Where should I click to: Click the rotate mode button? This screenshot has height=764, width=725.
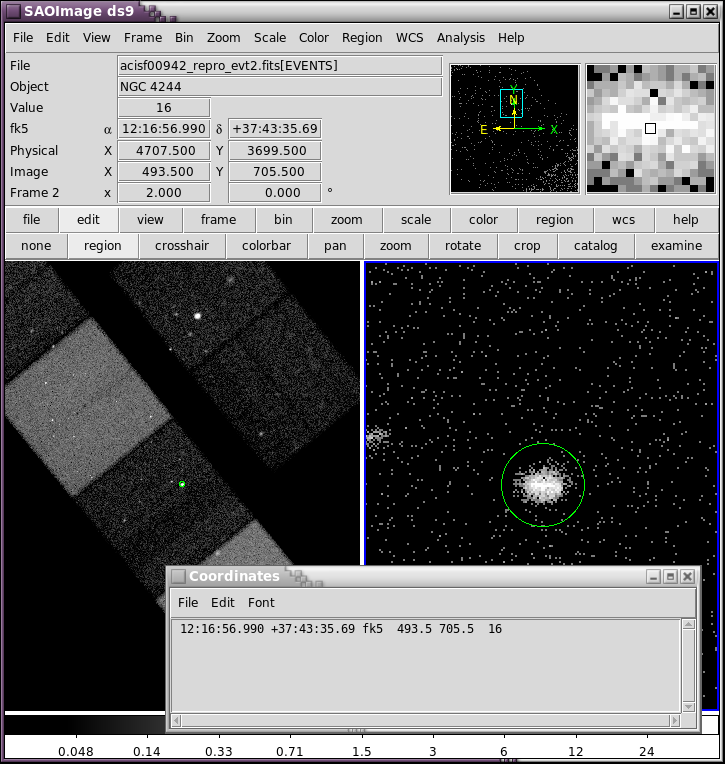(462, 246)
